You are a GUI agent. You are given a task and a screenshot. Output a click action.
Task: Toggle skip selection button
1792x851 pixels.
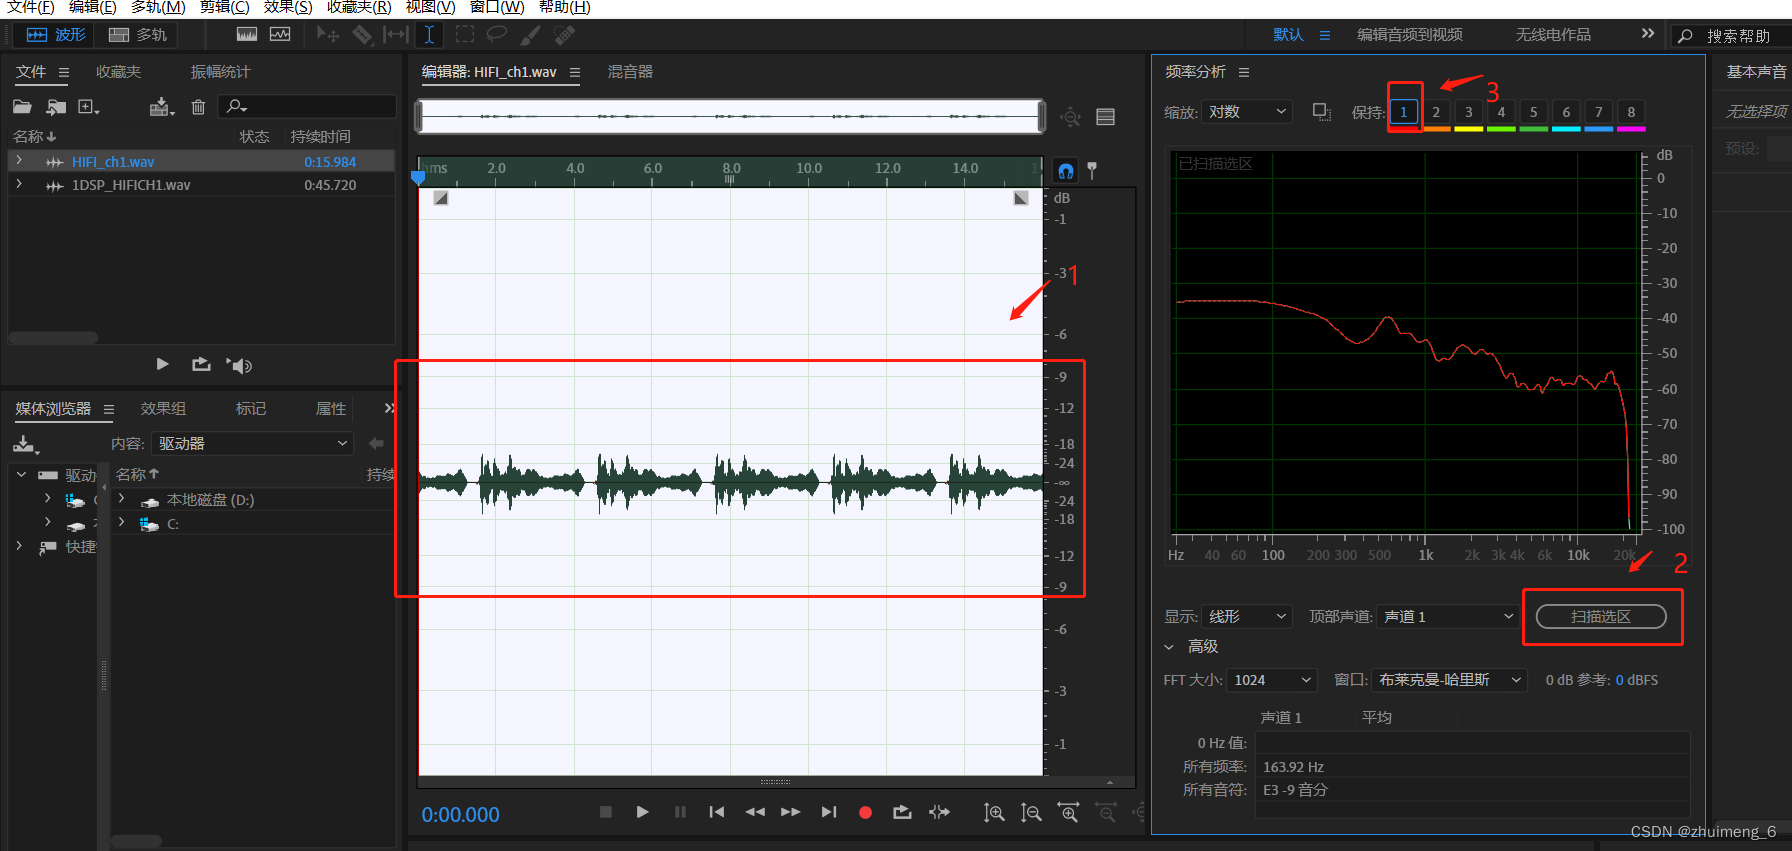939,812
